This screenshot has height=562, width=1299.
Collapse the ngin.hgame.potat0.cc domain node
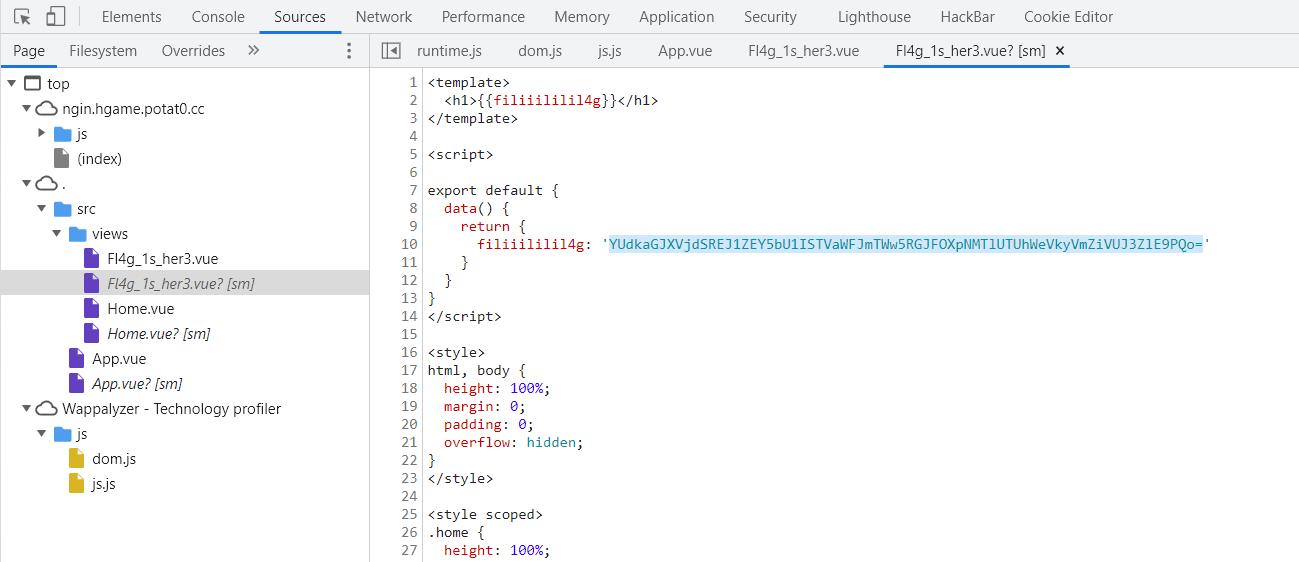click(26, 109)
